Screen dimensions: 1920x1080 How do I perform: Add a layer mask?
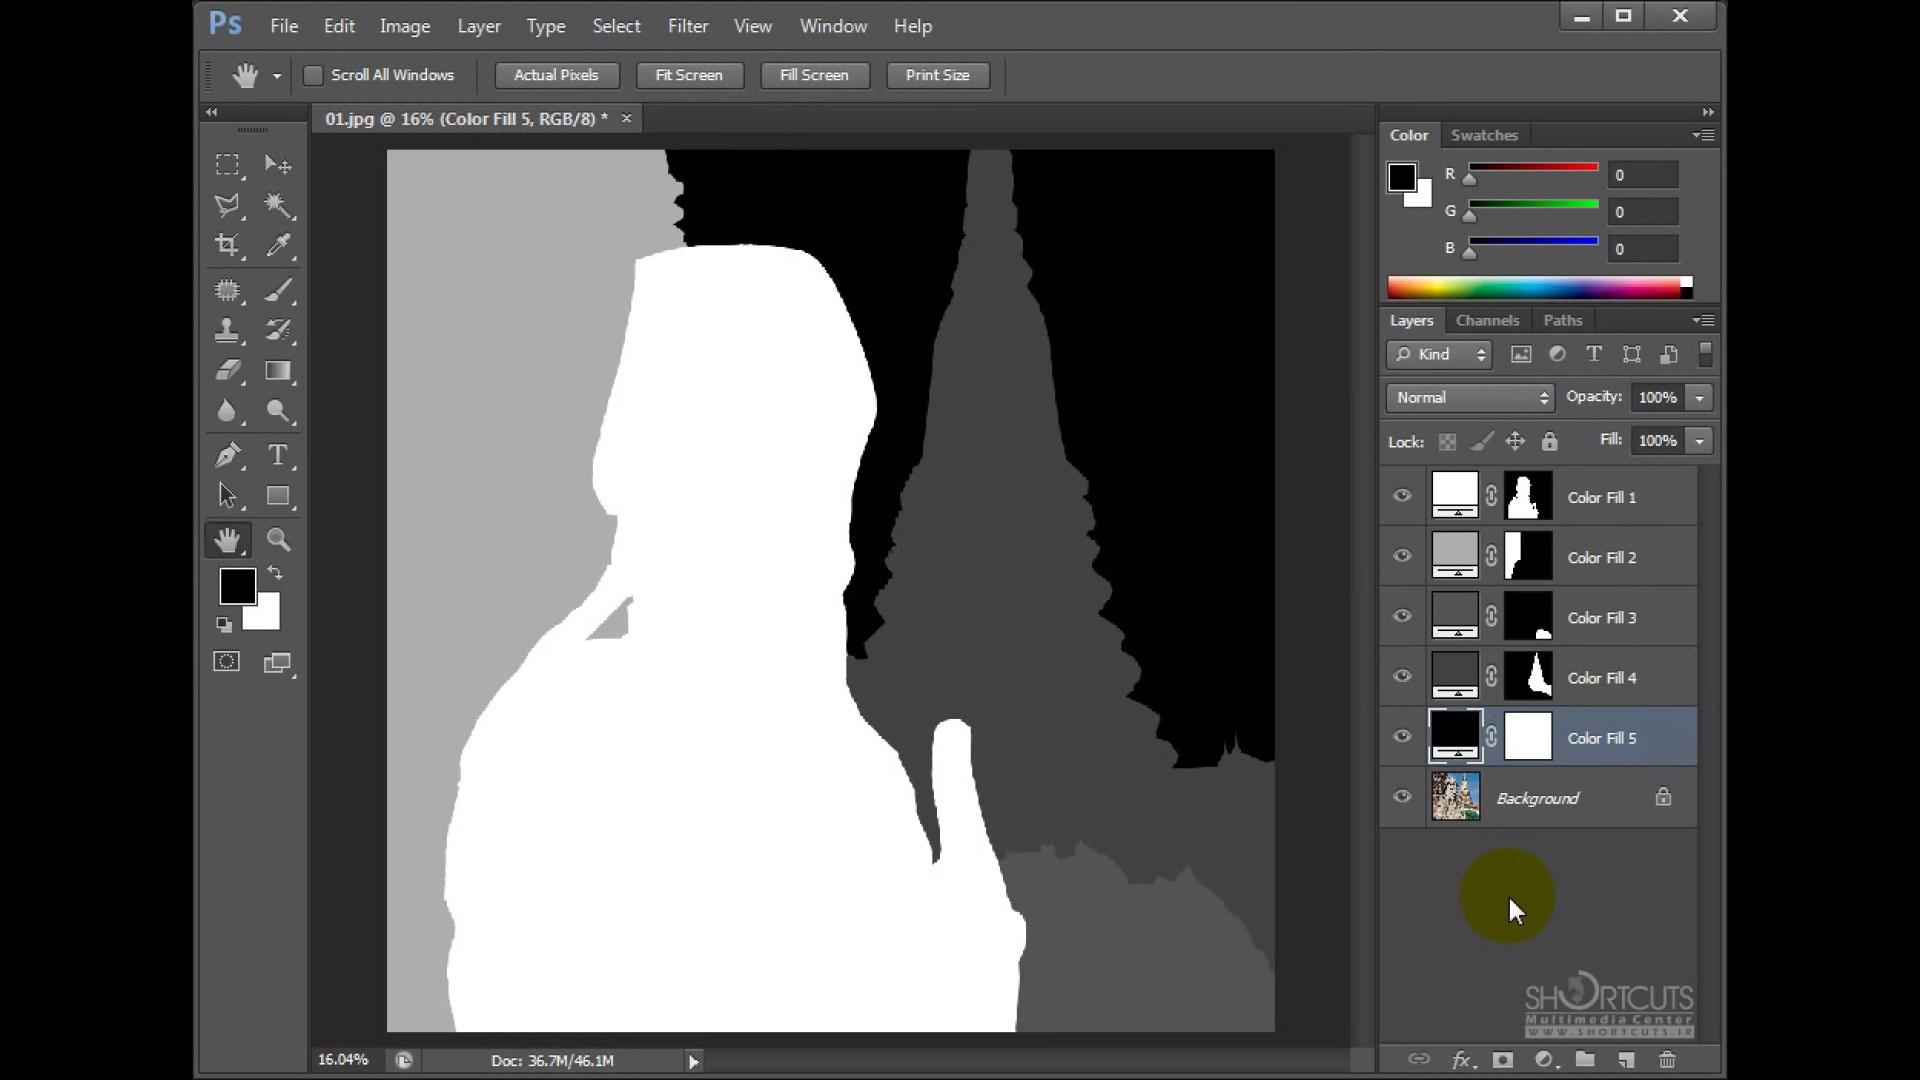[x=1502, y=1060]
